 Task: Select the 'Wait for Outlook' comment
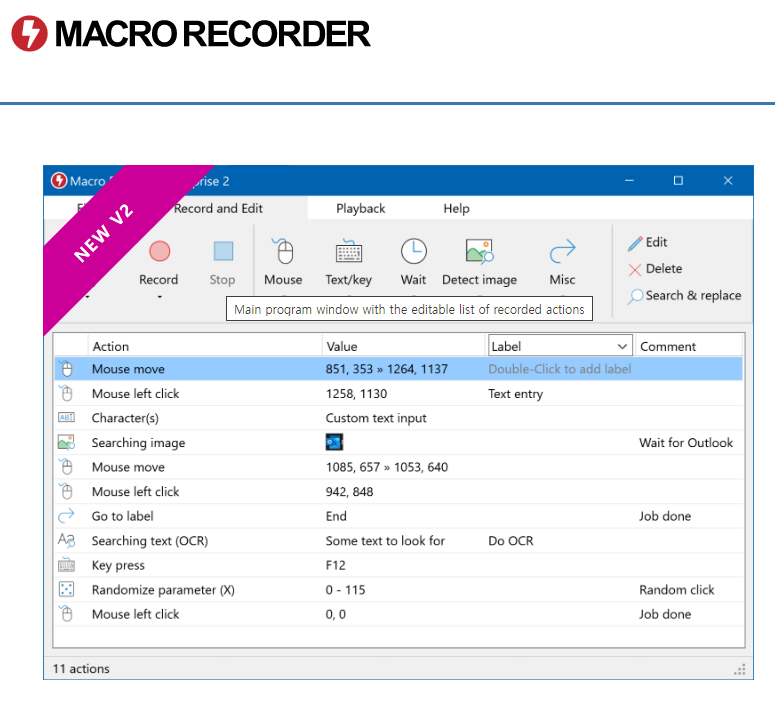[x=686, y=442]
